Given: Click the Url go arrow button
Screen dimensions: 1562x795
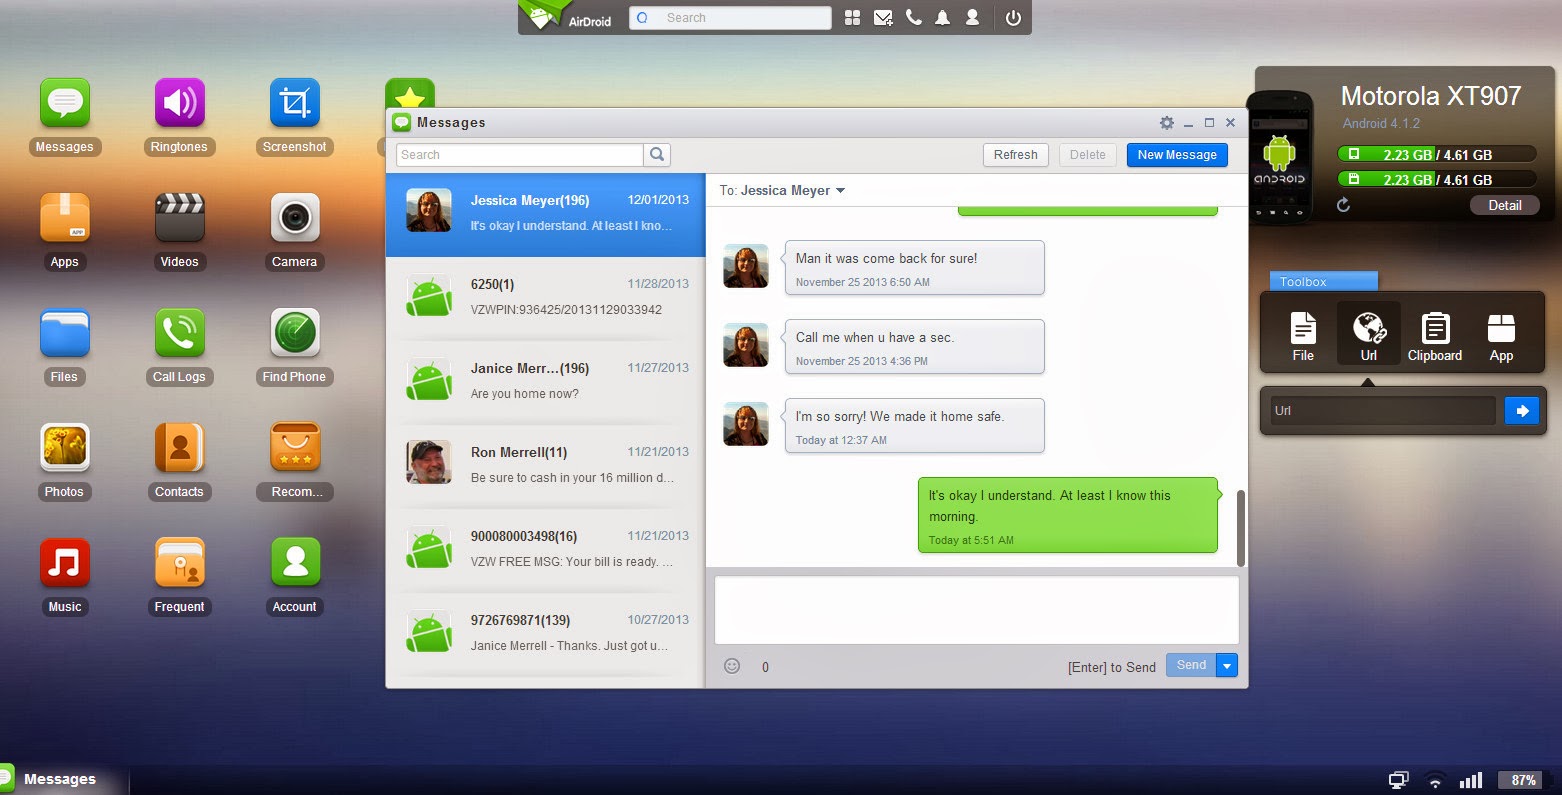Looking at the screenshot, I should click(1522, 411).
